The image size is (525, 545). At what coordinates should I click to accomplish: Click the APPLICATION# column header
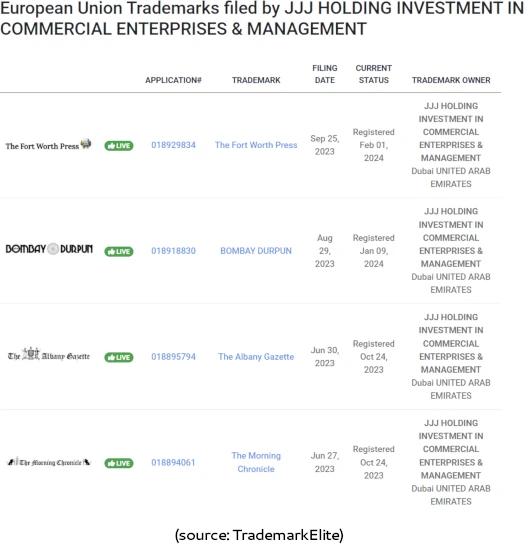[x=173, y=80]
